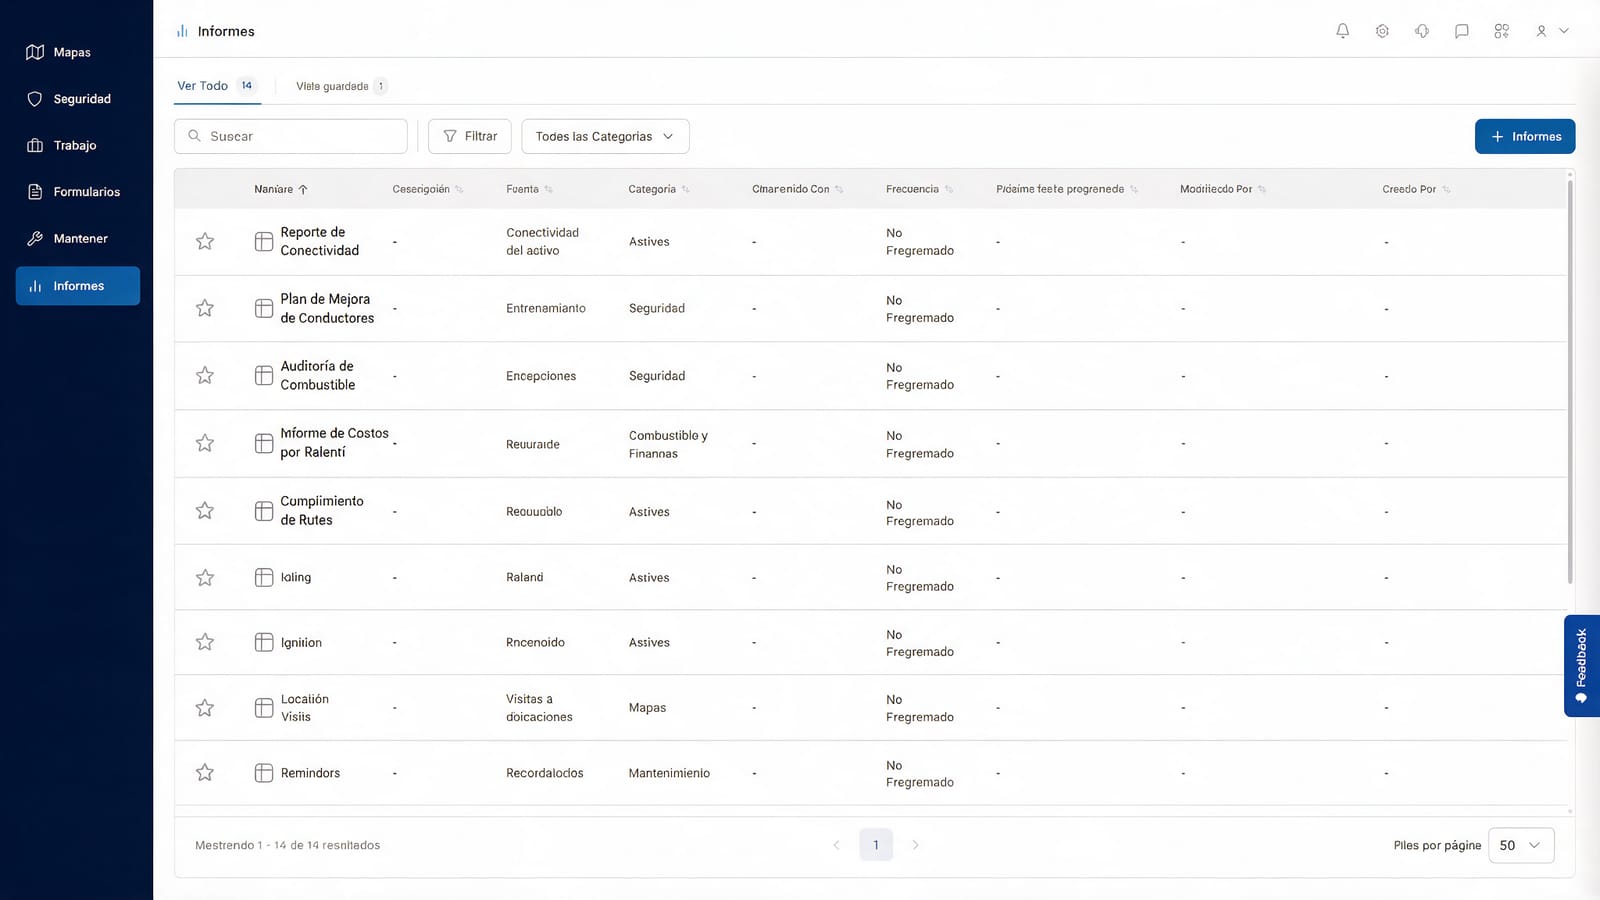Favorite the Reporte de Conectividad star
1600x900 pixels.
205,241
